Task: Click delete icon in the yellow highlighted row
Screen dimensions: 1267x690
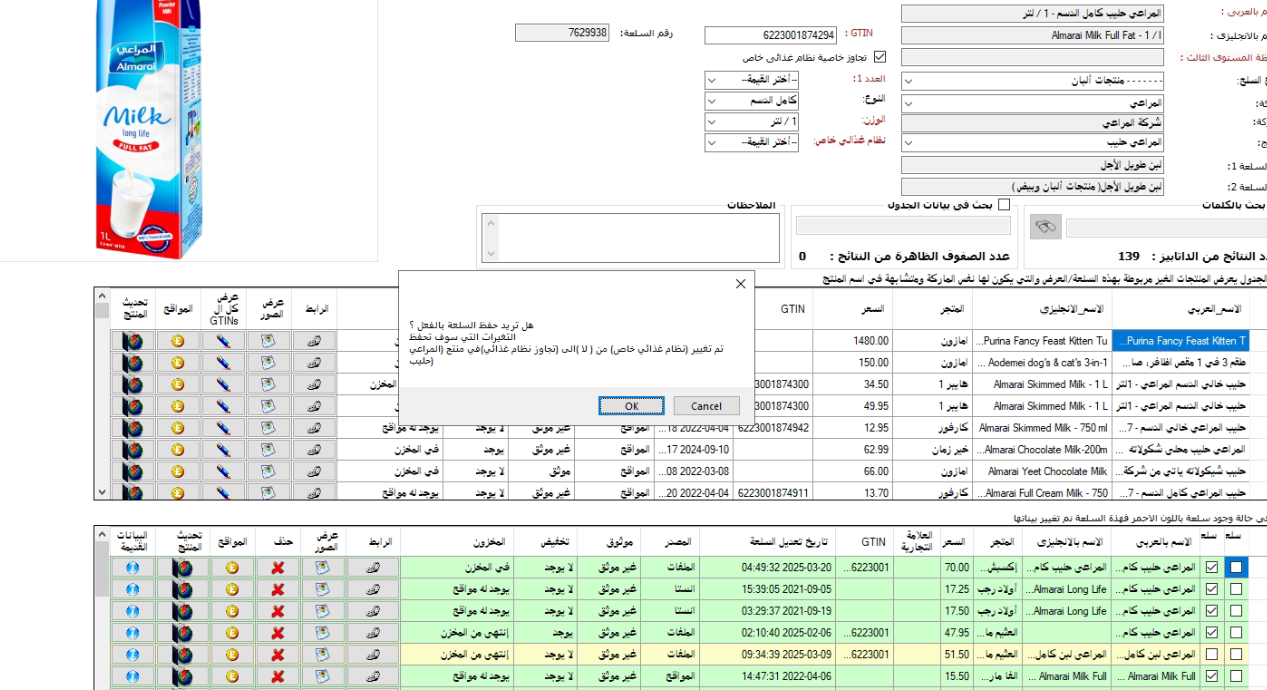Action: (x=277, y=655)
